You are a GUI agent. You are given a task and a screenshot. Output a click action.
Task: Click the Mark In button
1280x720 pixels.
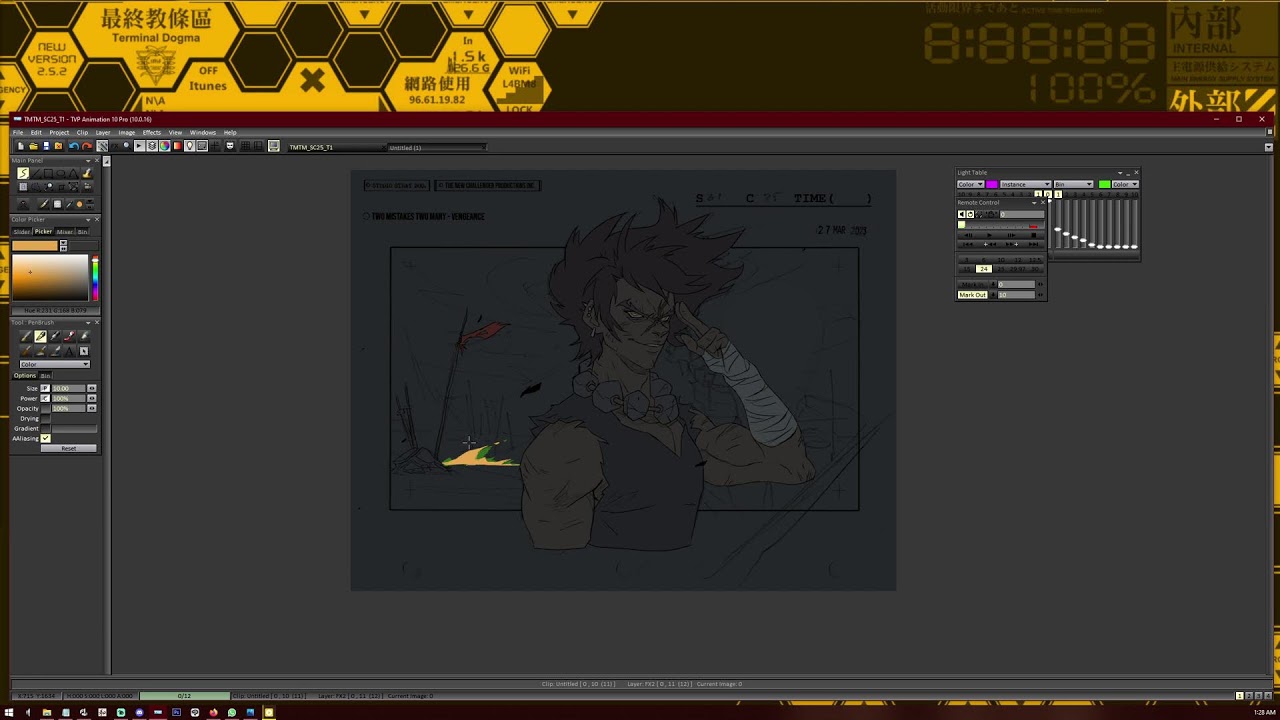(x=972, y=284)
